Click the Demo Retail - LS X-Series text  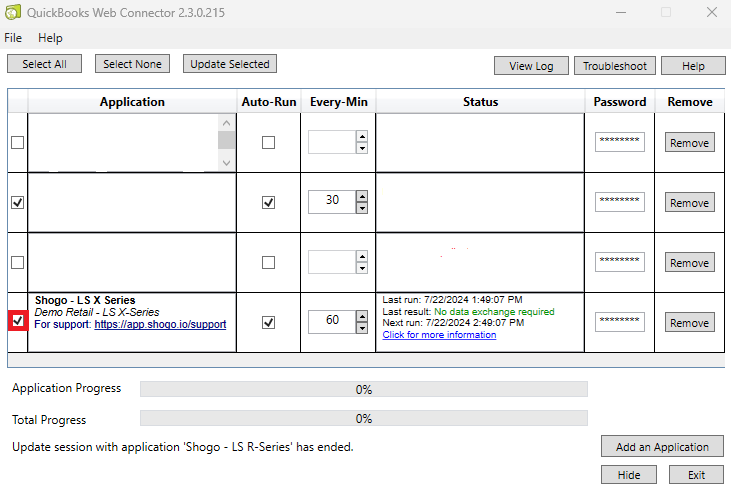97,312
